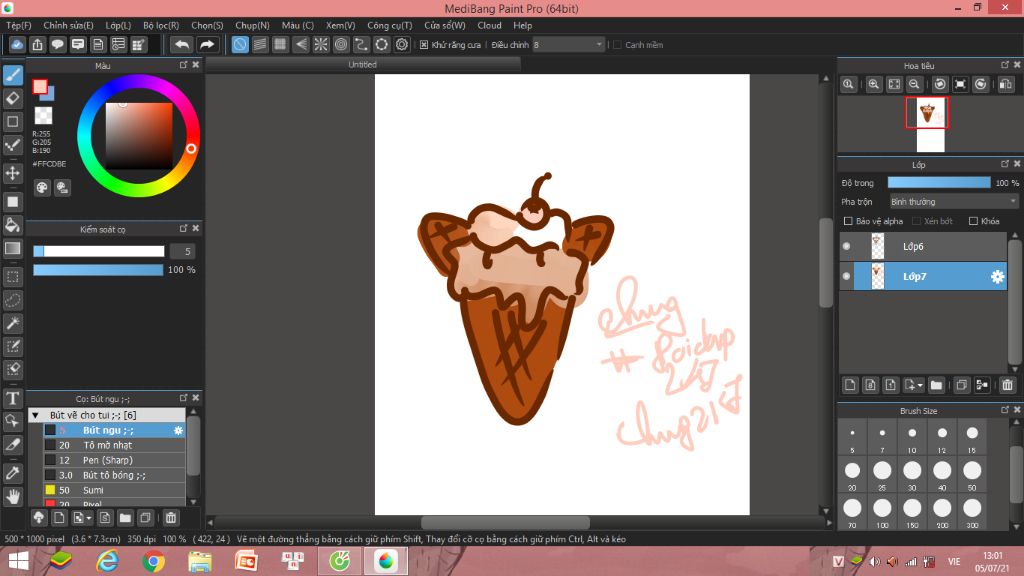Viewport: 1024px width, 576px height.
Task: Click the Undo arrow in the toolbar
Action: [x=182, y=44]
